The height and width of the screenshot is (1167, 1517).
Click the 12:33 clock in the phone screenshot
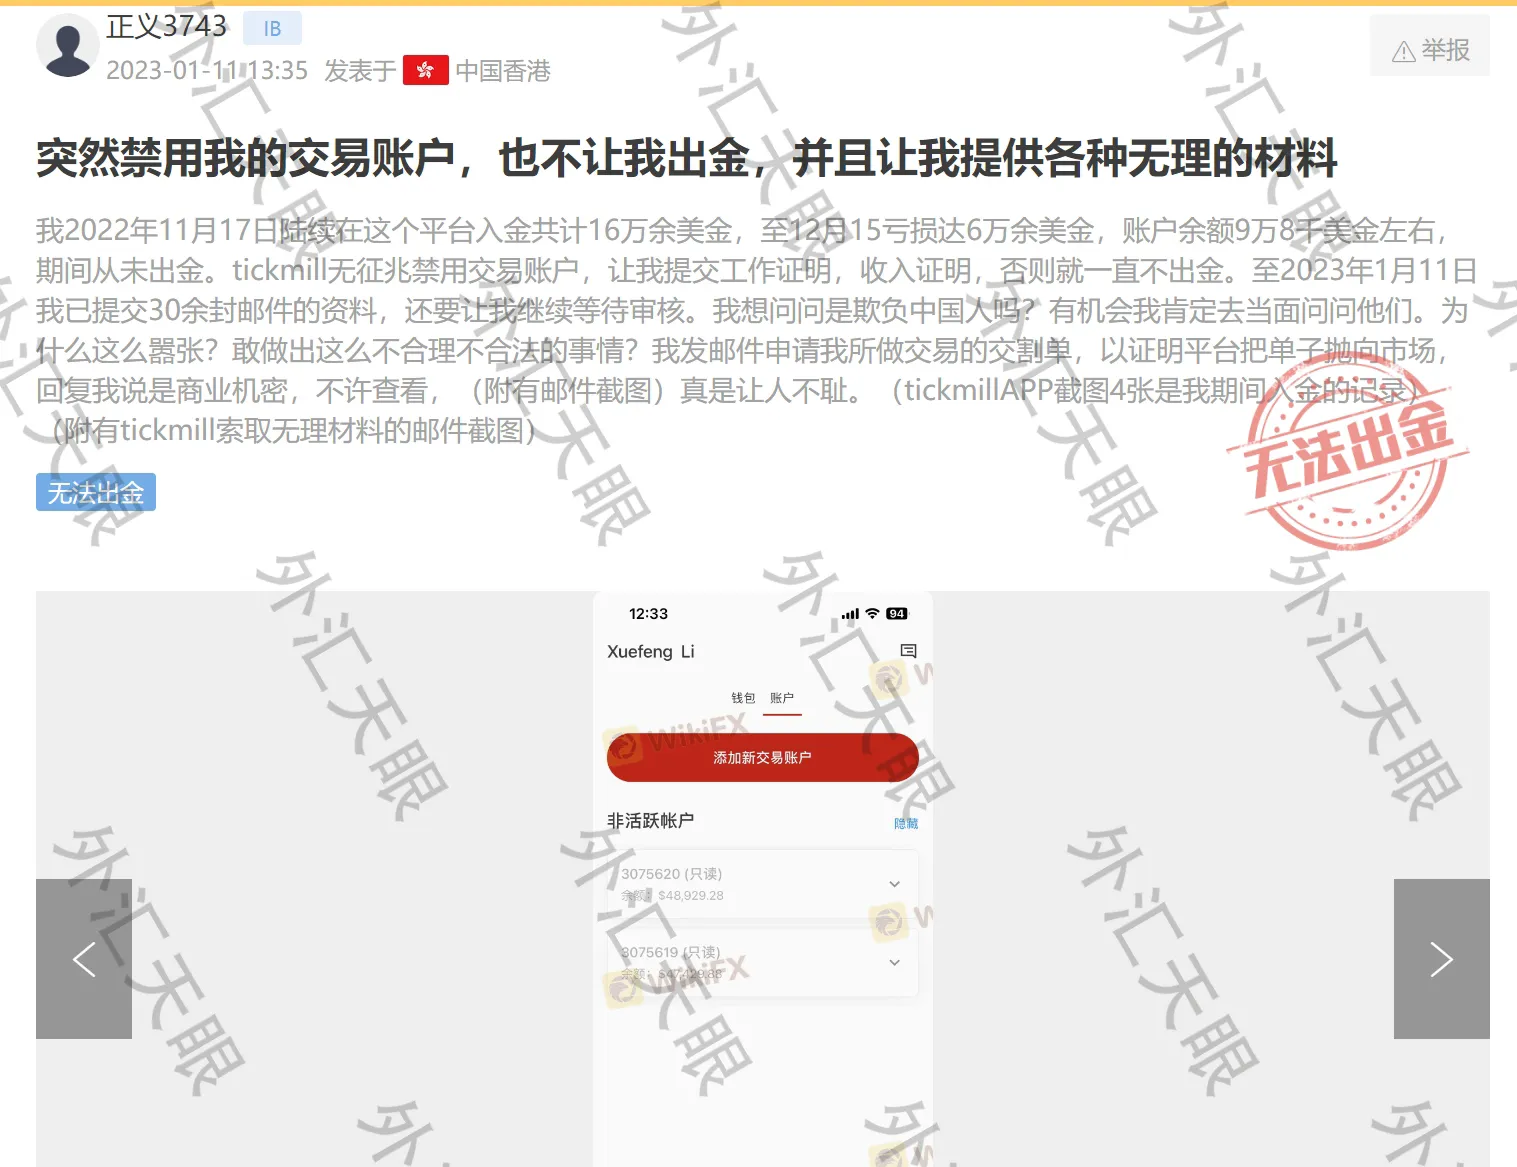point(648,613)
